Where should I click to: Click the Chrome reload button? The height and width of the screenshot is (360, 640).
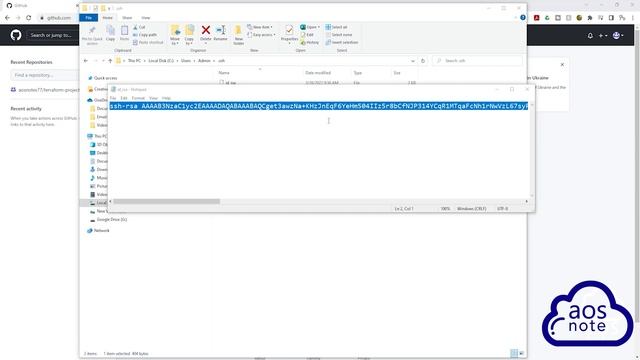pyautogui.click(x=29, y=18)
